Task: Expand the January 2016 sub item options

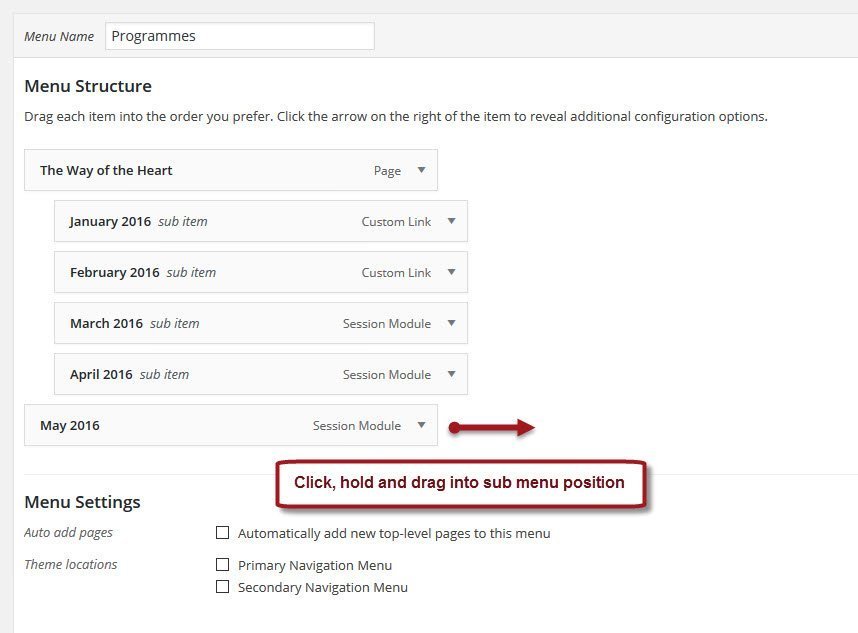Action: click(450, 221)
